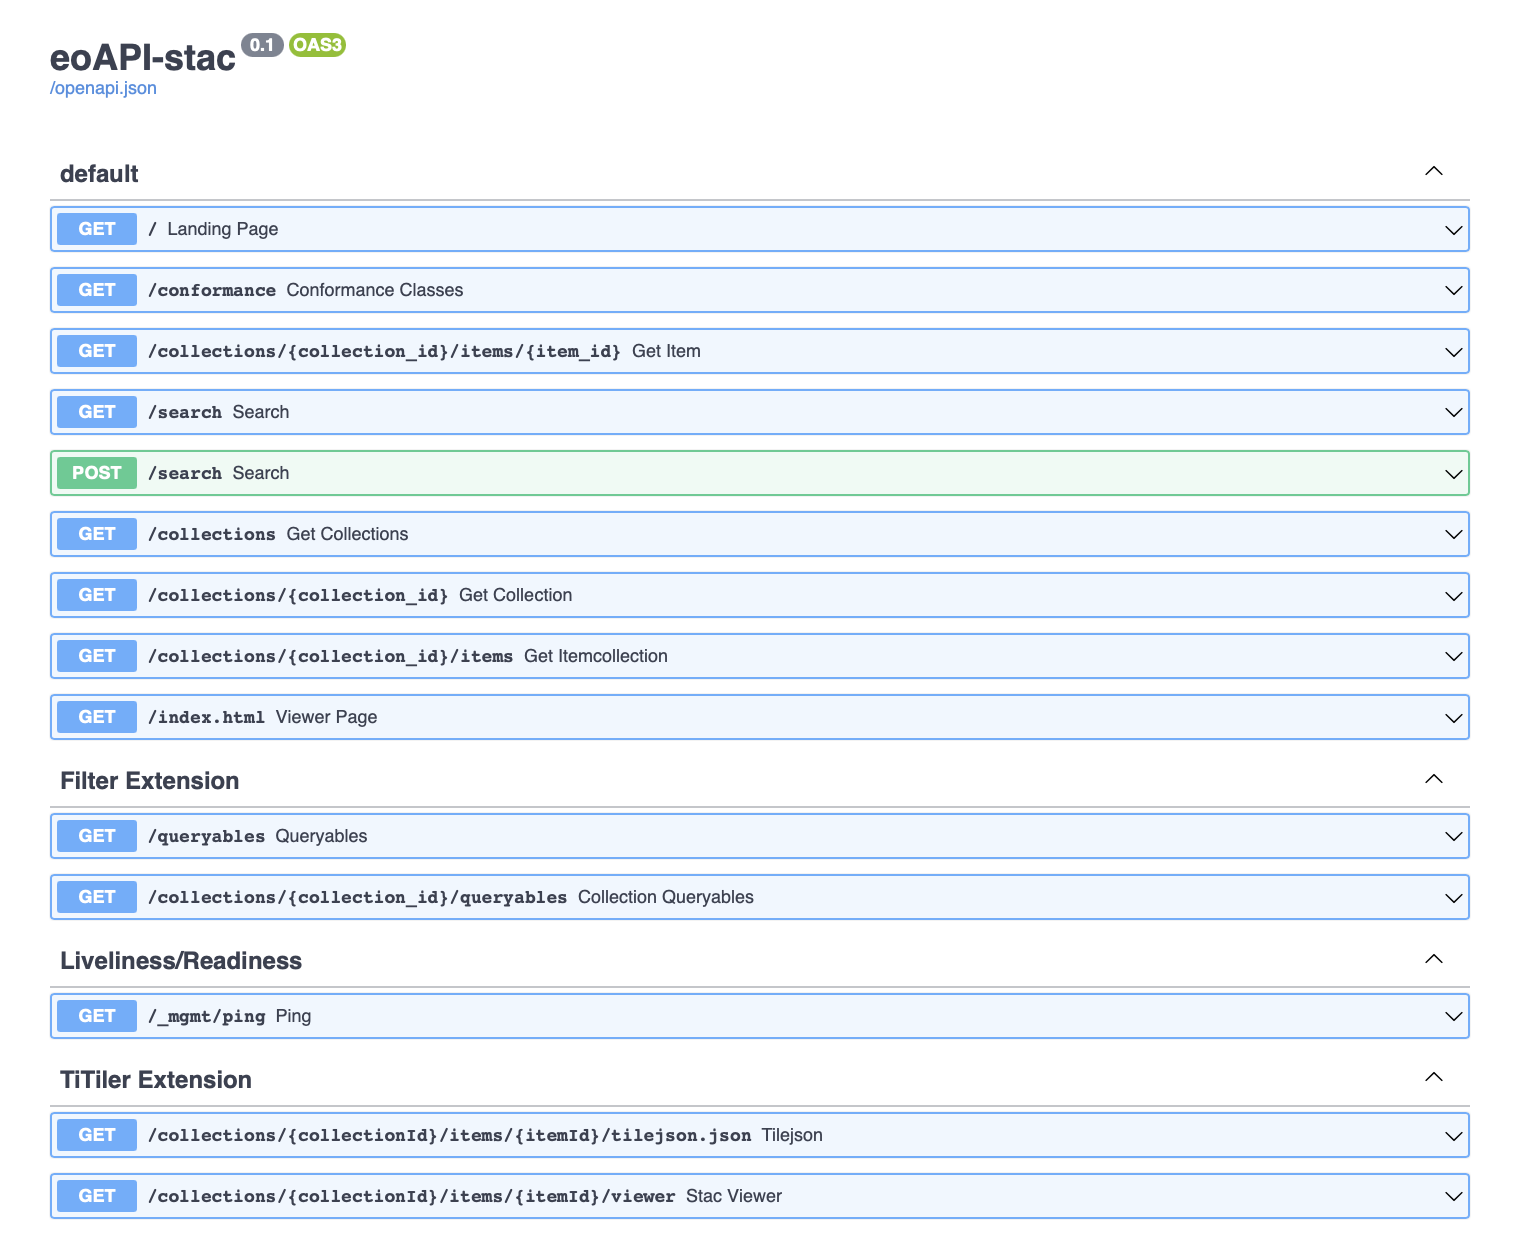Image resolution: width=1514 pixels, height=1250 pixels.
Task: Click the TiTiler Extension heading
Action: [156, 1080]
